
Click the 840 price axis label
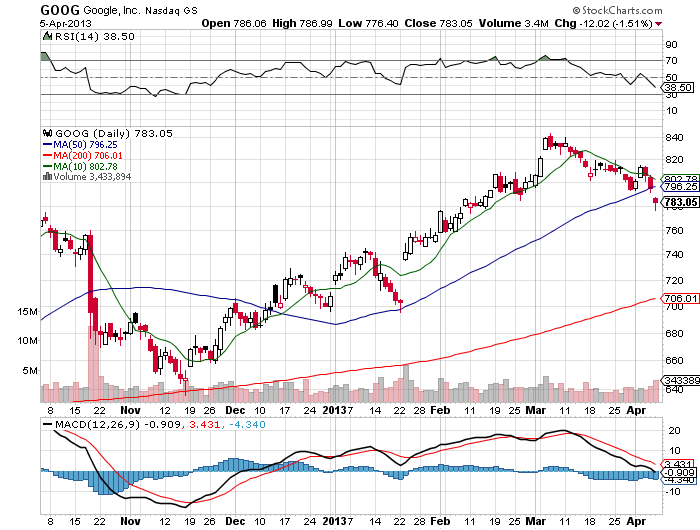(674, 138)
